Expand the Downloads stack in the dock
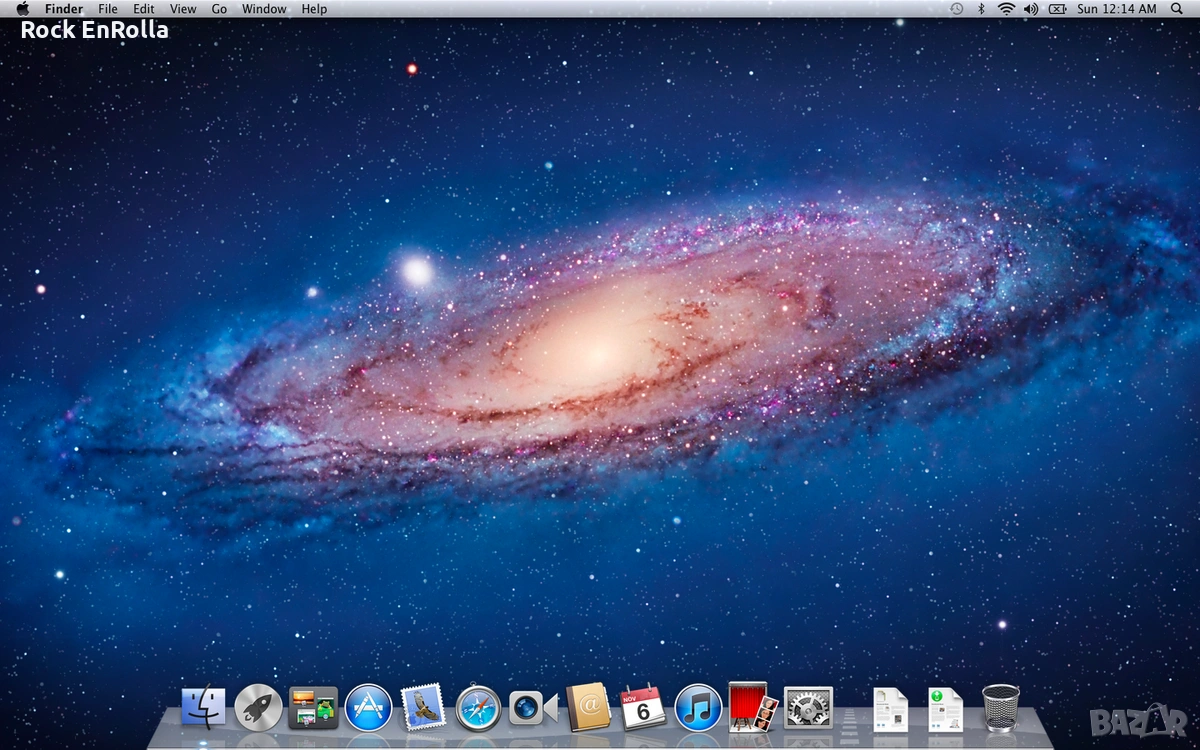The image size is (1200, 750). [944, 710]
